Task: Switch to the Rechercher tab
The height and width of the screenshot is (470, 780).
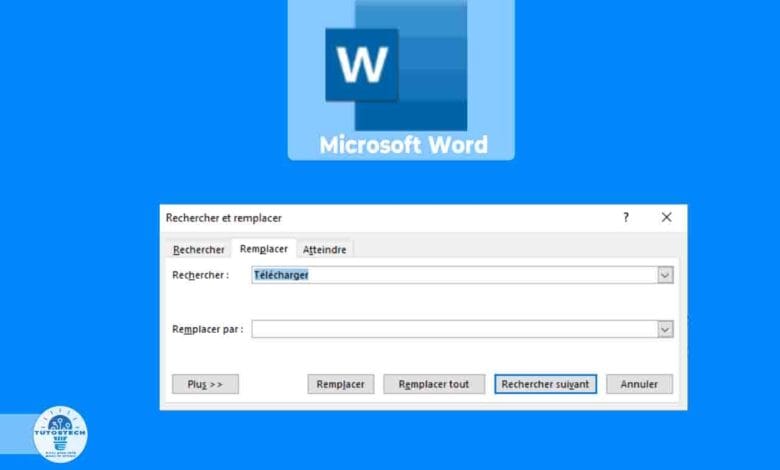Action: coord(199,250)
